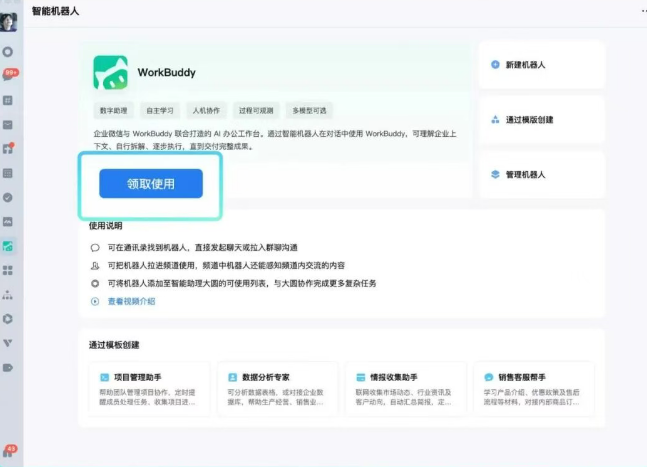The image size is (647, 467).
Task: Select the 情报收集助手 template title
Action: pos(394,377)
